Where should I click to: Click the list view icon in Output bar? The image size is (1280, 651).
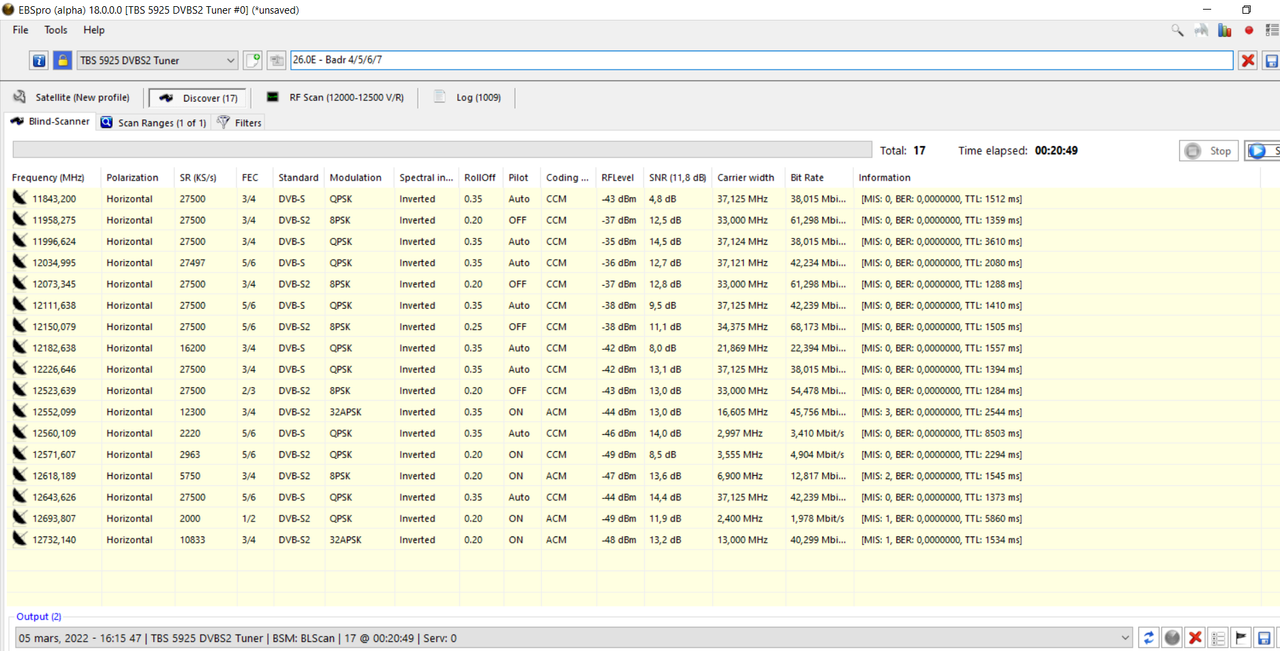click(x=1218, y=638)
